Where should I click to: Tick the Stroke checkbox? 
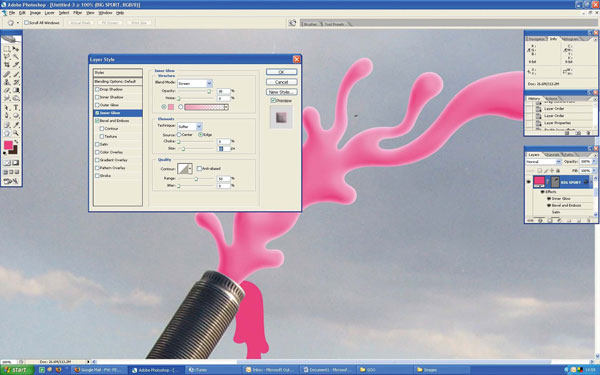(x=97, y=176)
